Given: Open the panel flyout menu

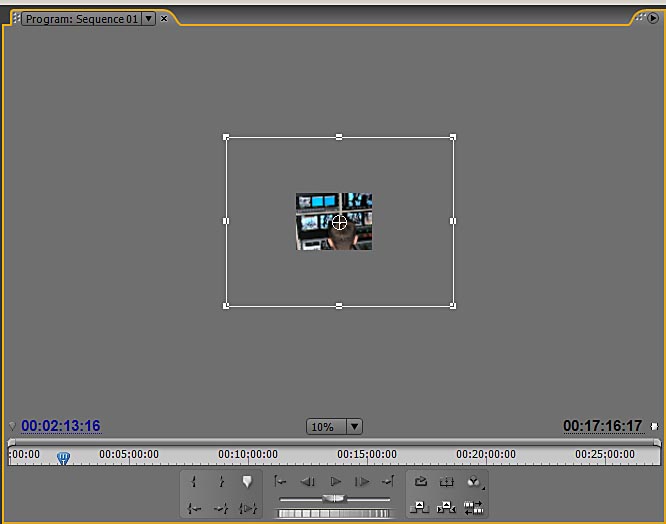Looking at the screenshot, I should point(653,18).
